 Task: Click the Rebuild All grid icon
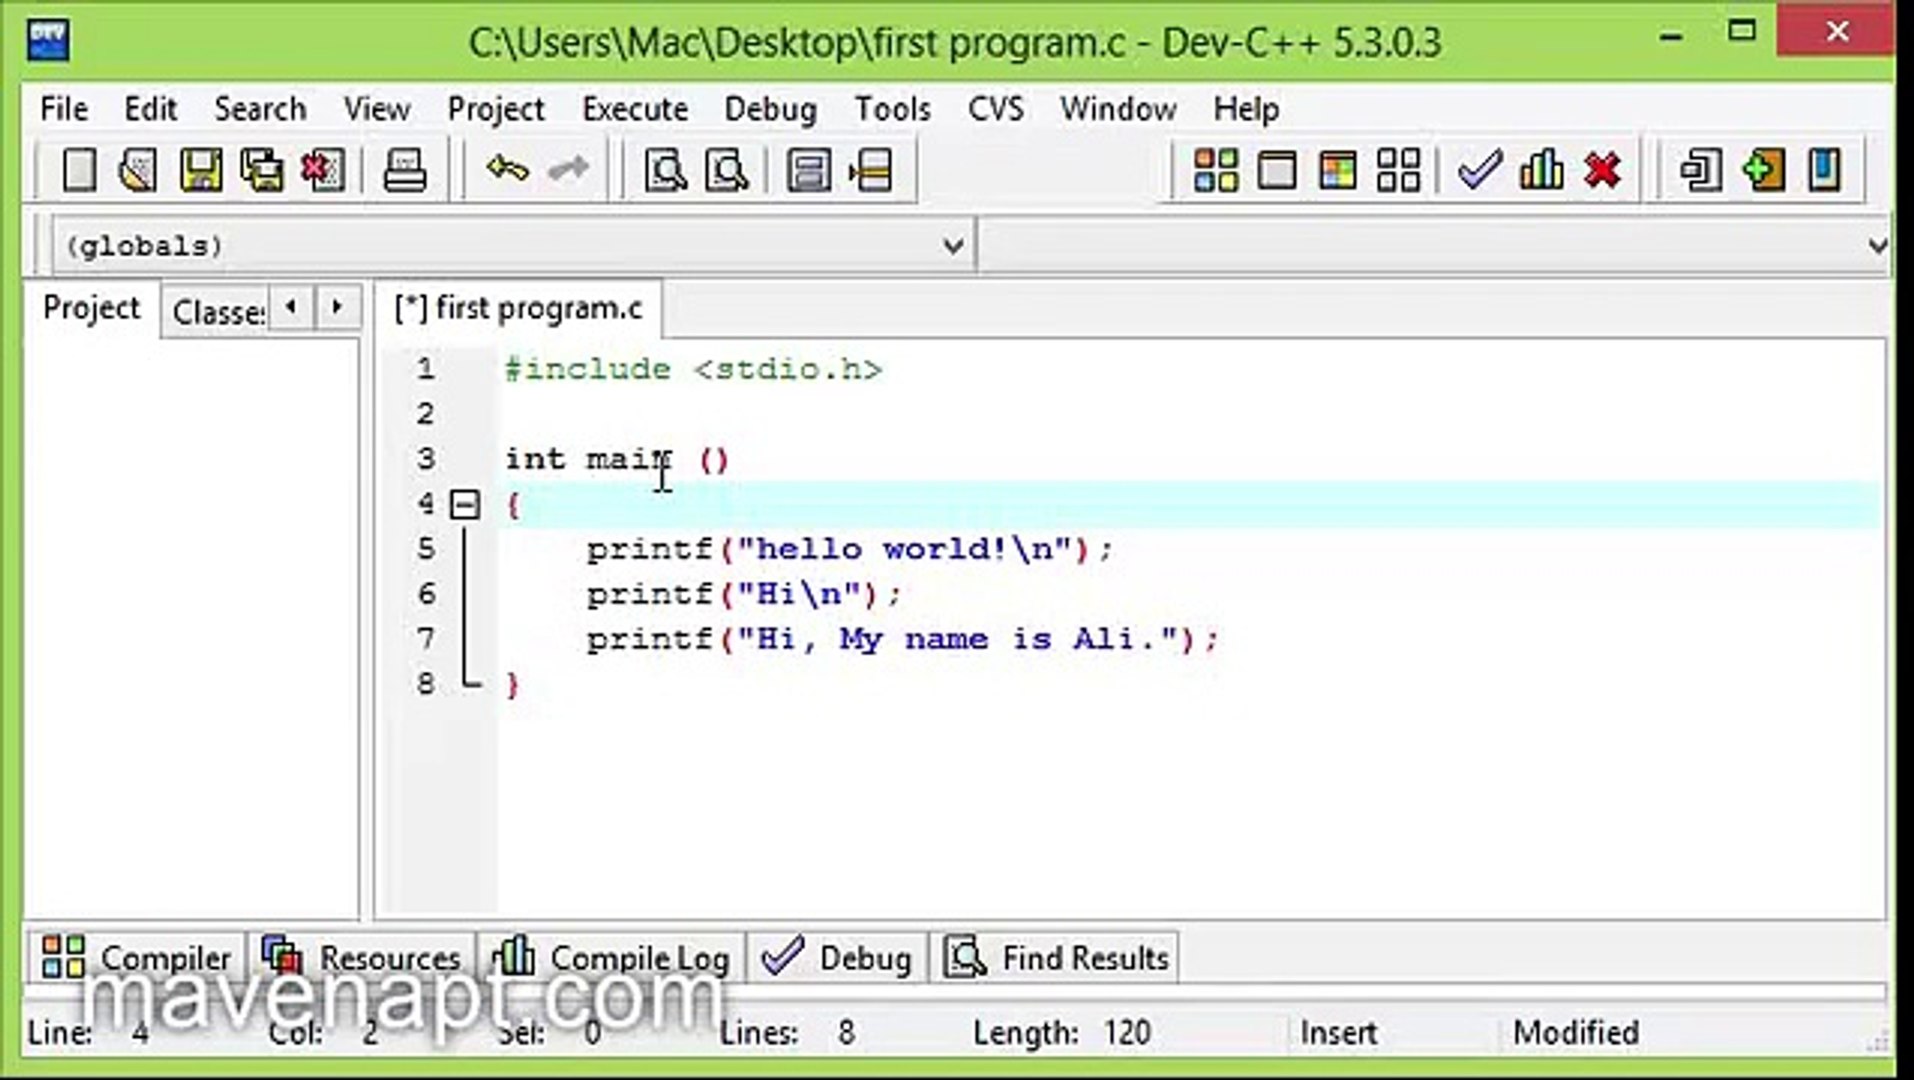pyautogui.click(x=1399, y=170)
